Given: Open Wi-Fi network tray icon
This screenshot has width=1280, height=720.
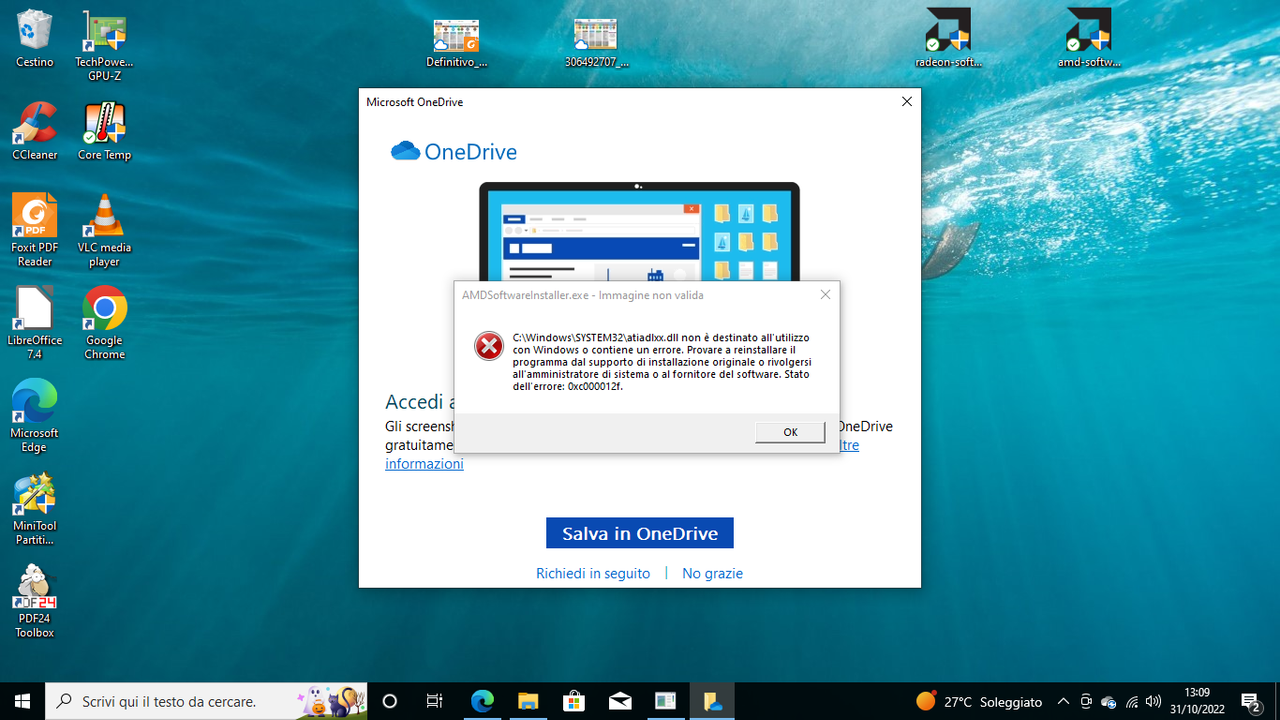Looking at the screenshot, I should [1132, 702].
